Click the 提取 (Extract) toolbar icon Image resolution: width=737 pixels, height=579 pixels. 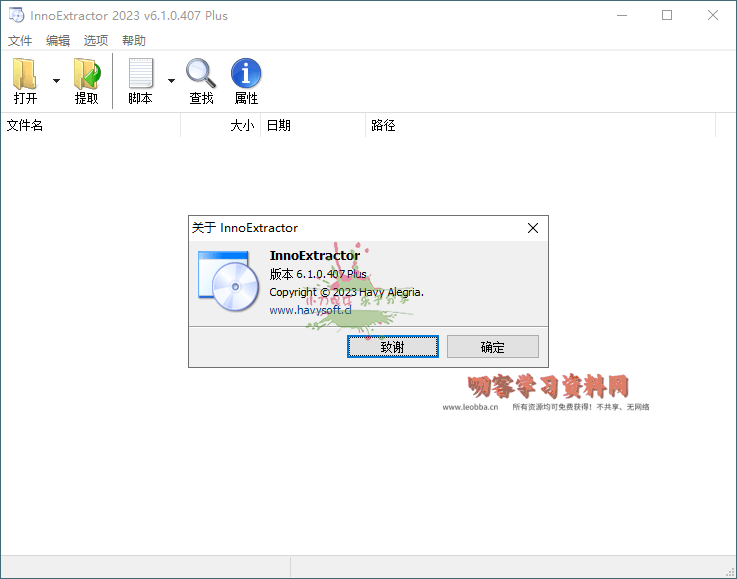pyautogui.click(x=87, y=74)
